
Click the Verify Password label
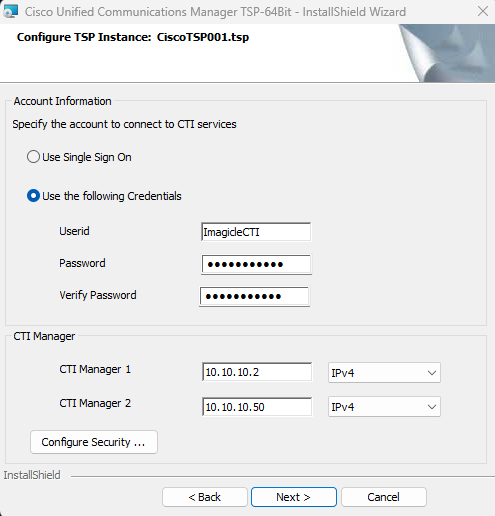[98, 295]
